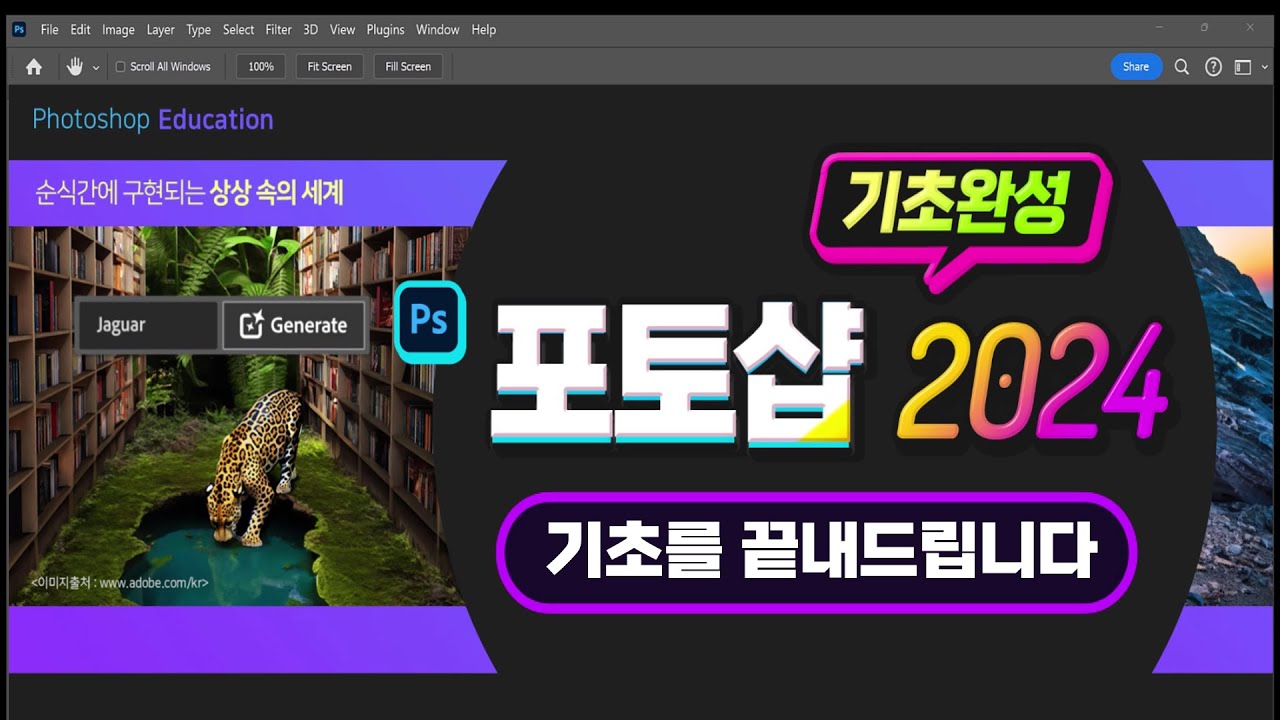Open the Select menu
This screenshot has width=1280, height=720.
tap(238, 30)
